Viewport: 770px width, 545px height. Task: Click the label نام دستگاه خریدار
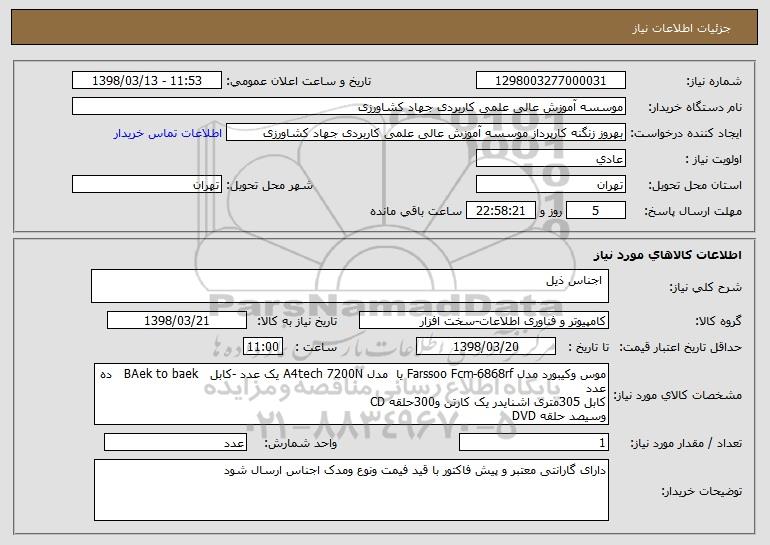tap(696, 108)
